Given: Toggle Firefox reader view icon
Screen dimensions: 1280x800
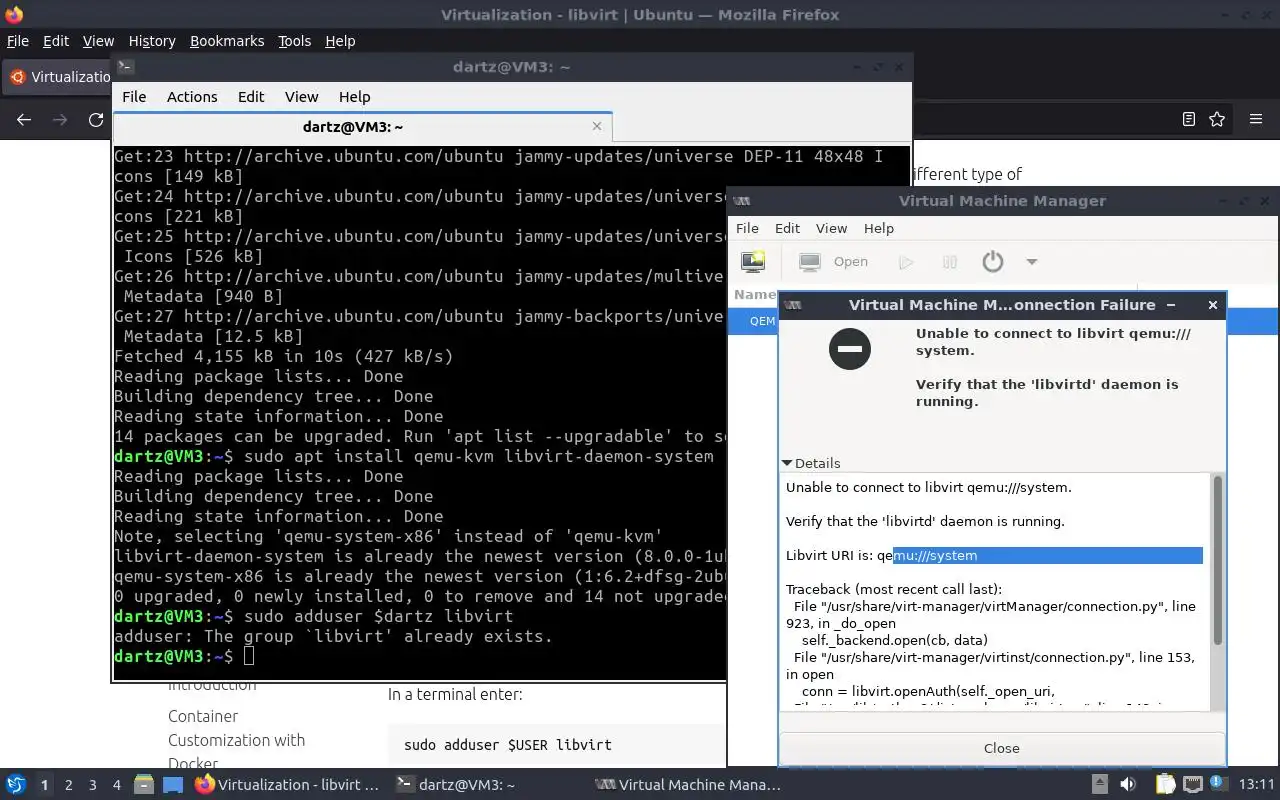Looking at the screenshot, I should (x=1188, y=119).
